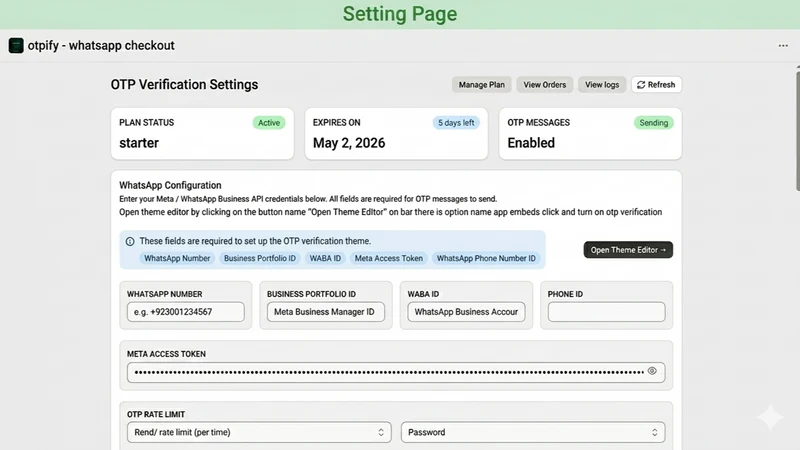Open the three-dot more options menu

point(783,45)
